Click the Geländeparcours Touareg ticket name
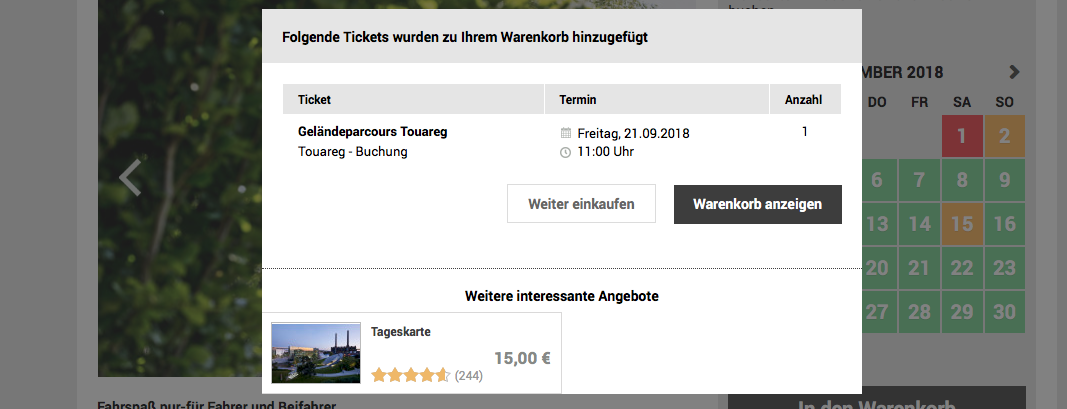Screen dimensions: 1067x409 click(372, 132)
